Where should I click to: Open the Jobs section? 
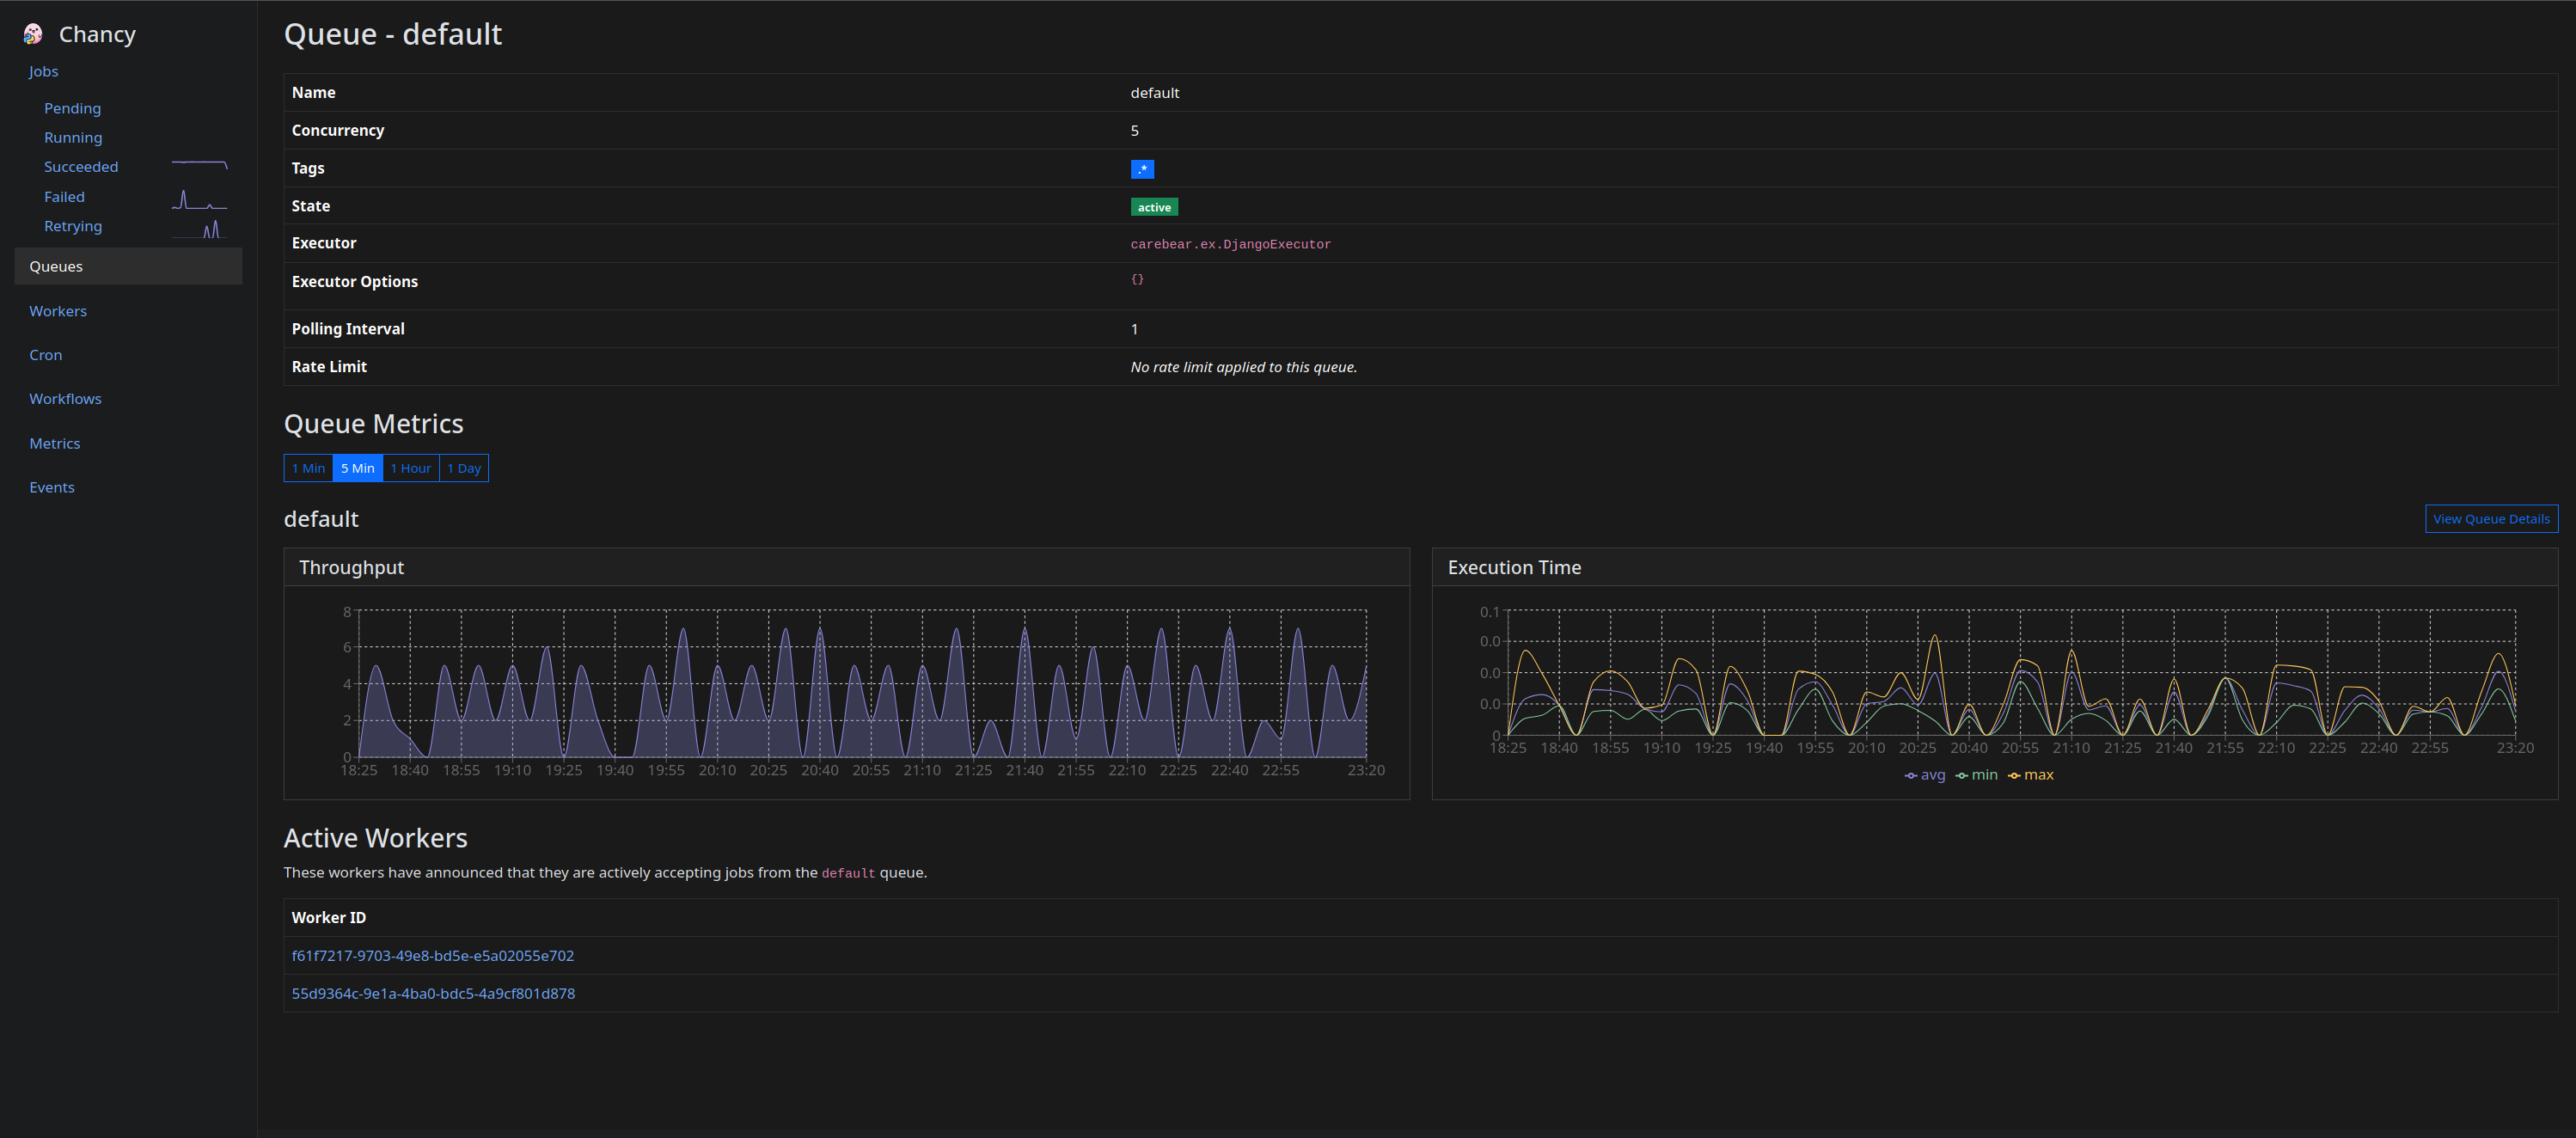(x=44, y=72)
